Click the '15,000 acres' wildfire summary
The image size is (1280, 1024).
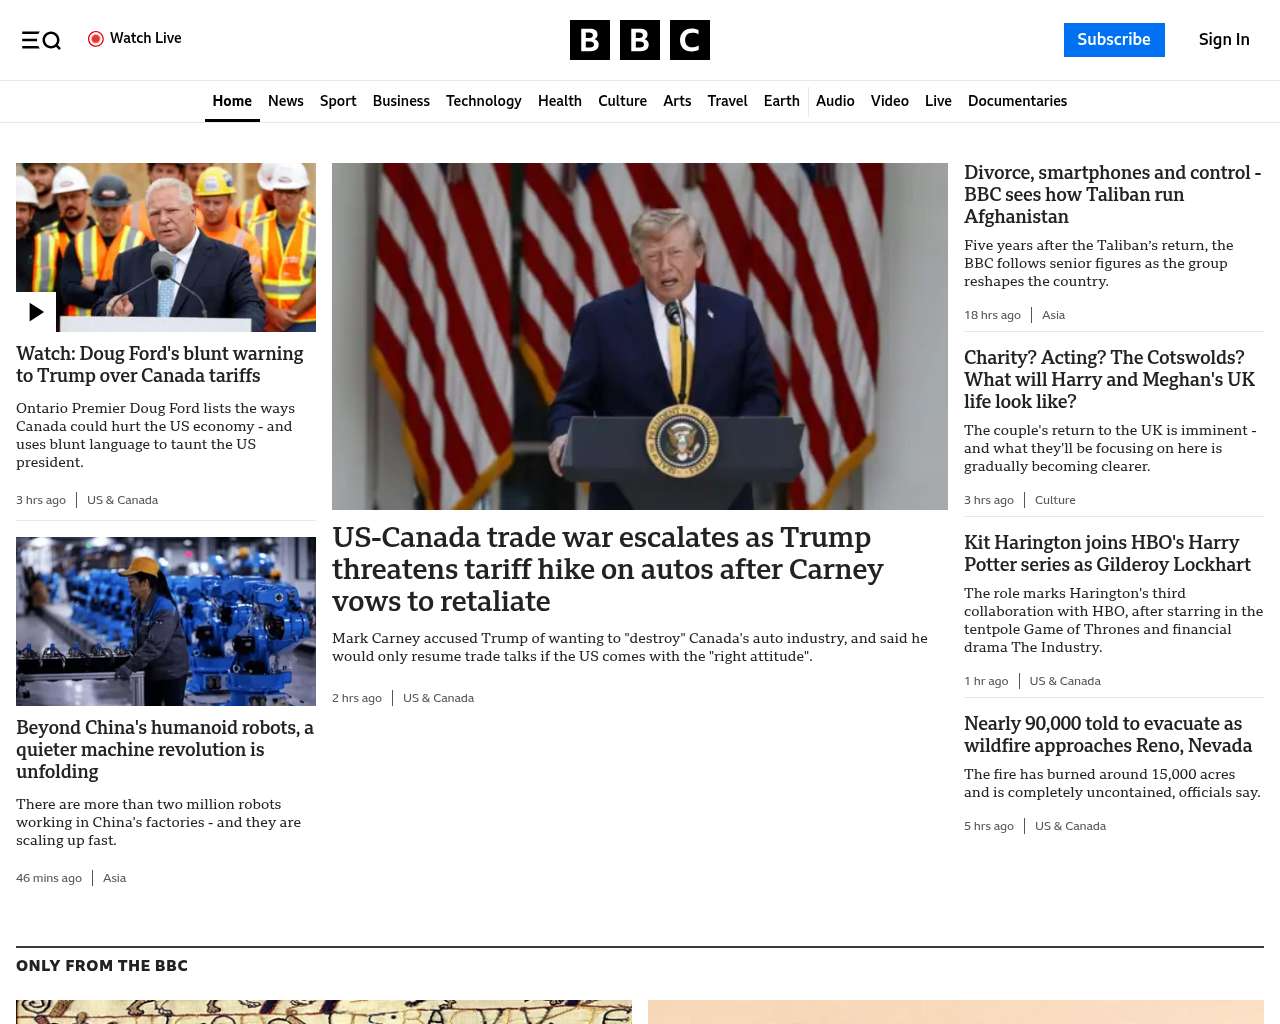1112,783
